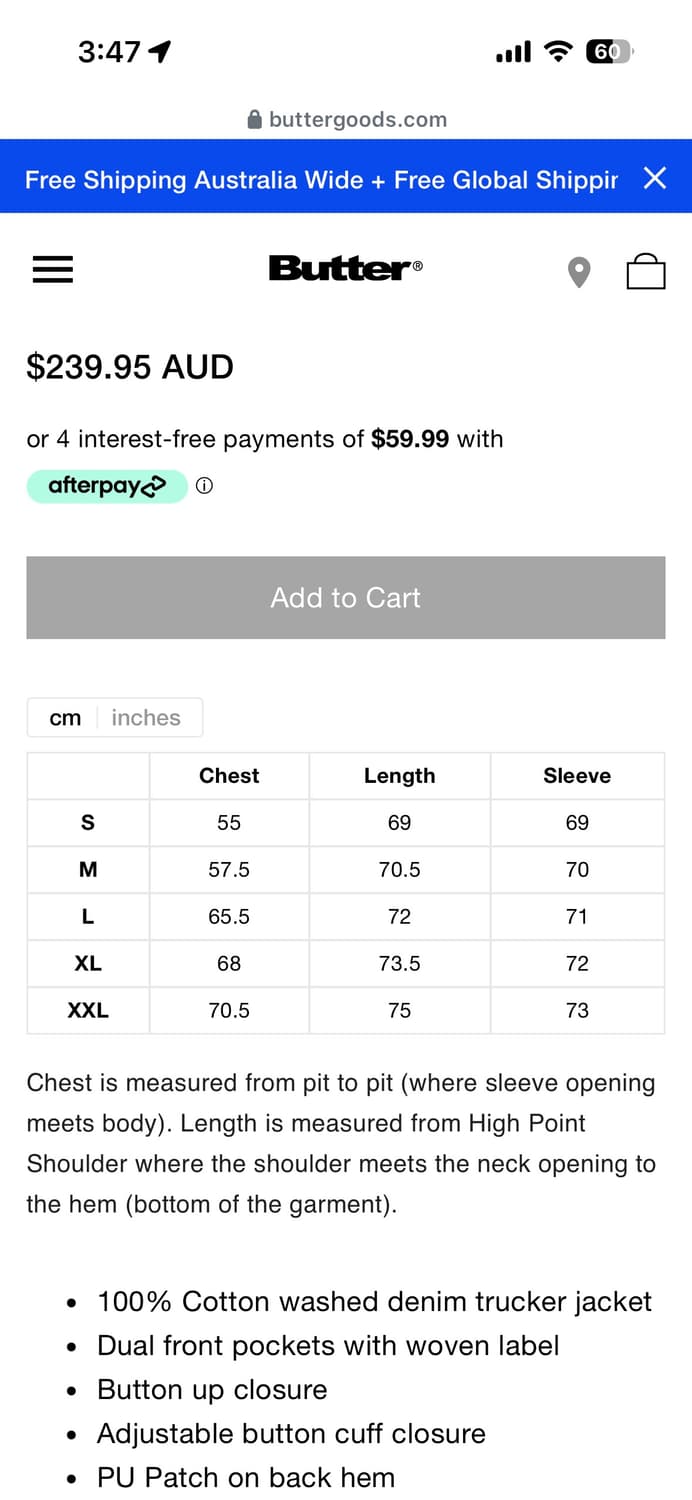Select the Chest column header
692x1500 pixels.
(229, 776)
